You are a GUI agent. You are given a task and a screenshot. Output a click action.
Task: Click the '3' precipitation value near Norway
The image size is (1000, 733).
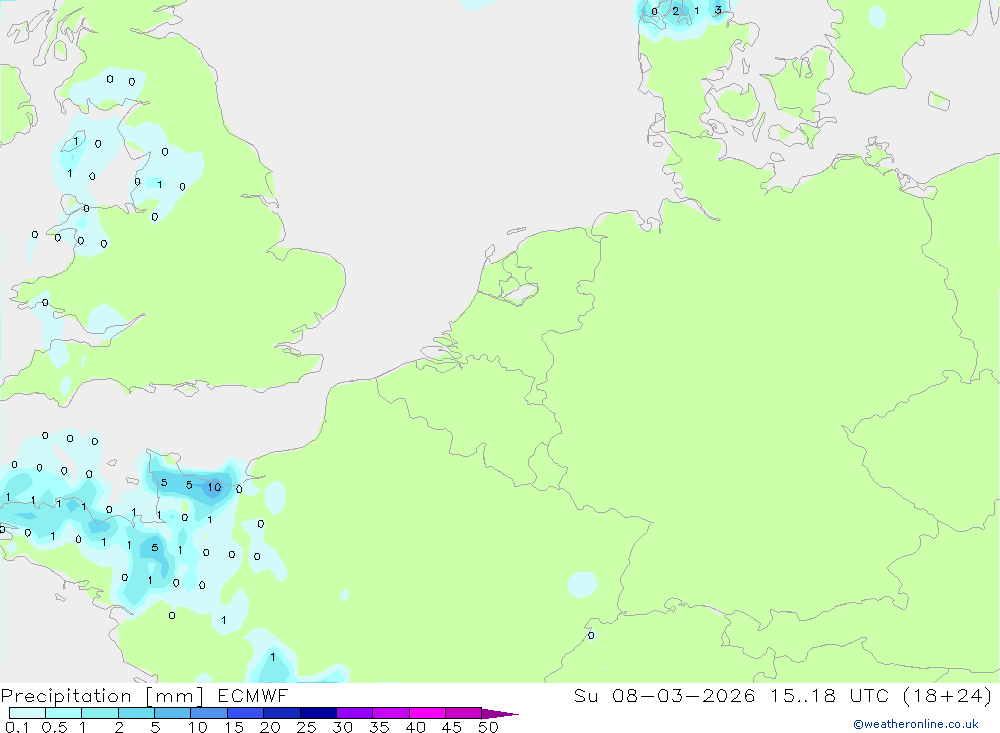pyautogui.click(x=718, y=10)
